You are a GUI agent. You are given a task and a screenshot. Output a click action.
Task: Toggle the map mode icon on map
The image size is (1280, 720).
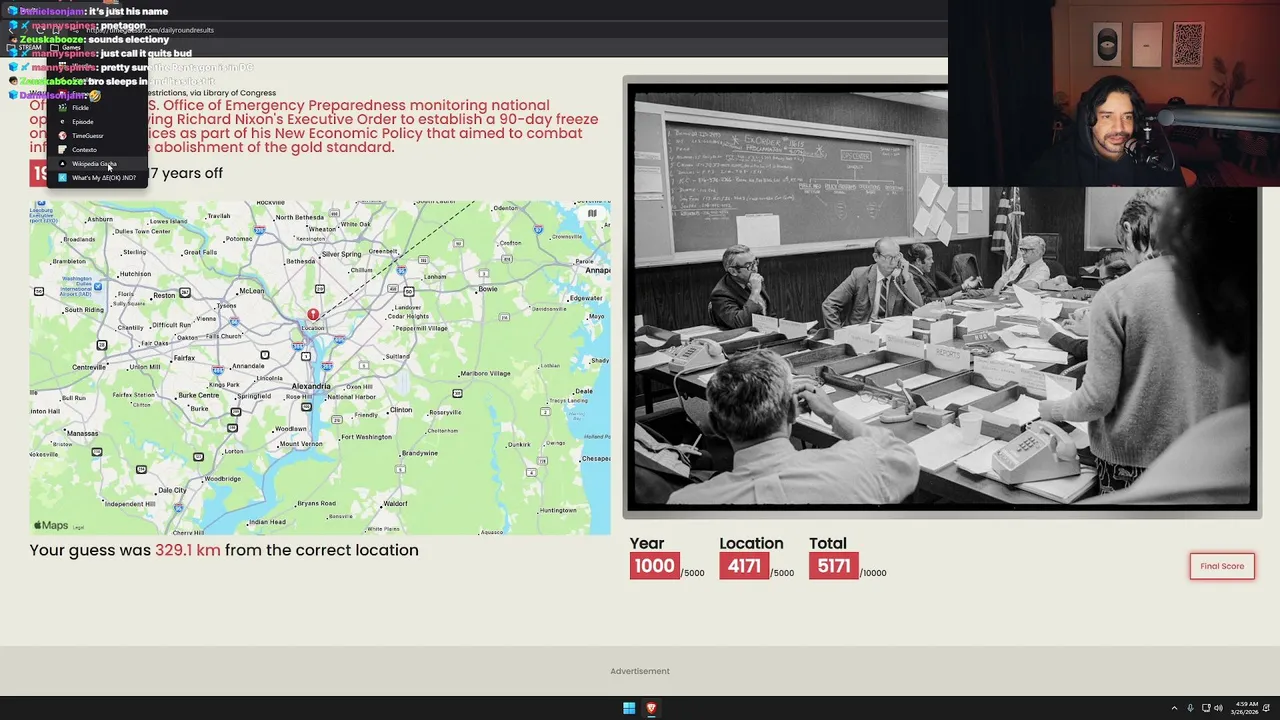(x=592, y=213)
